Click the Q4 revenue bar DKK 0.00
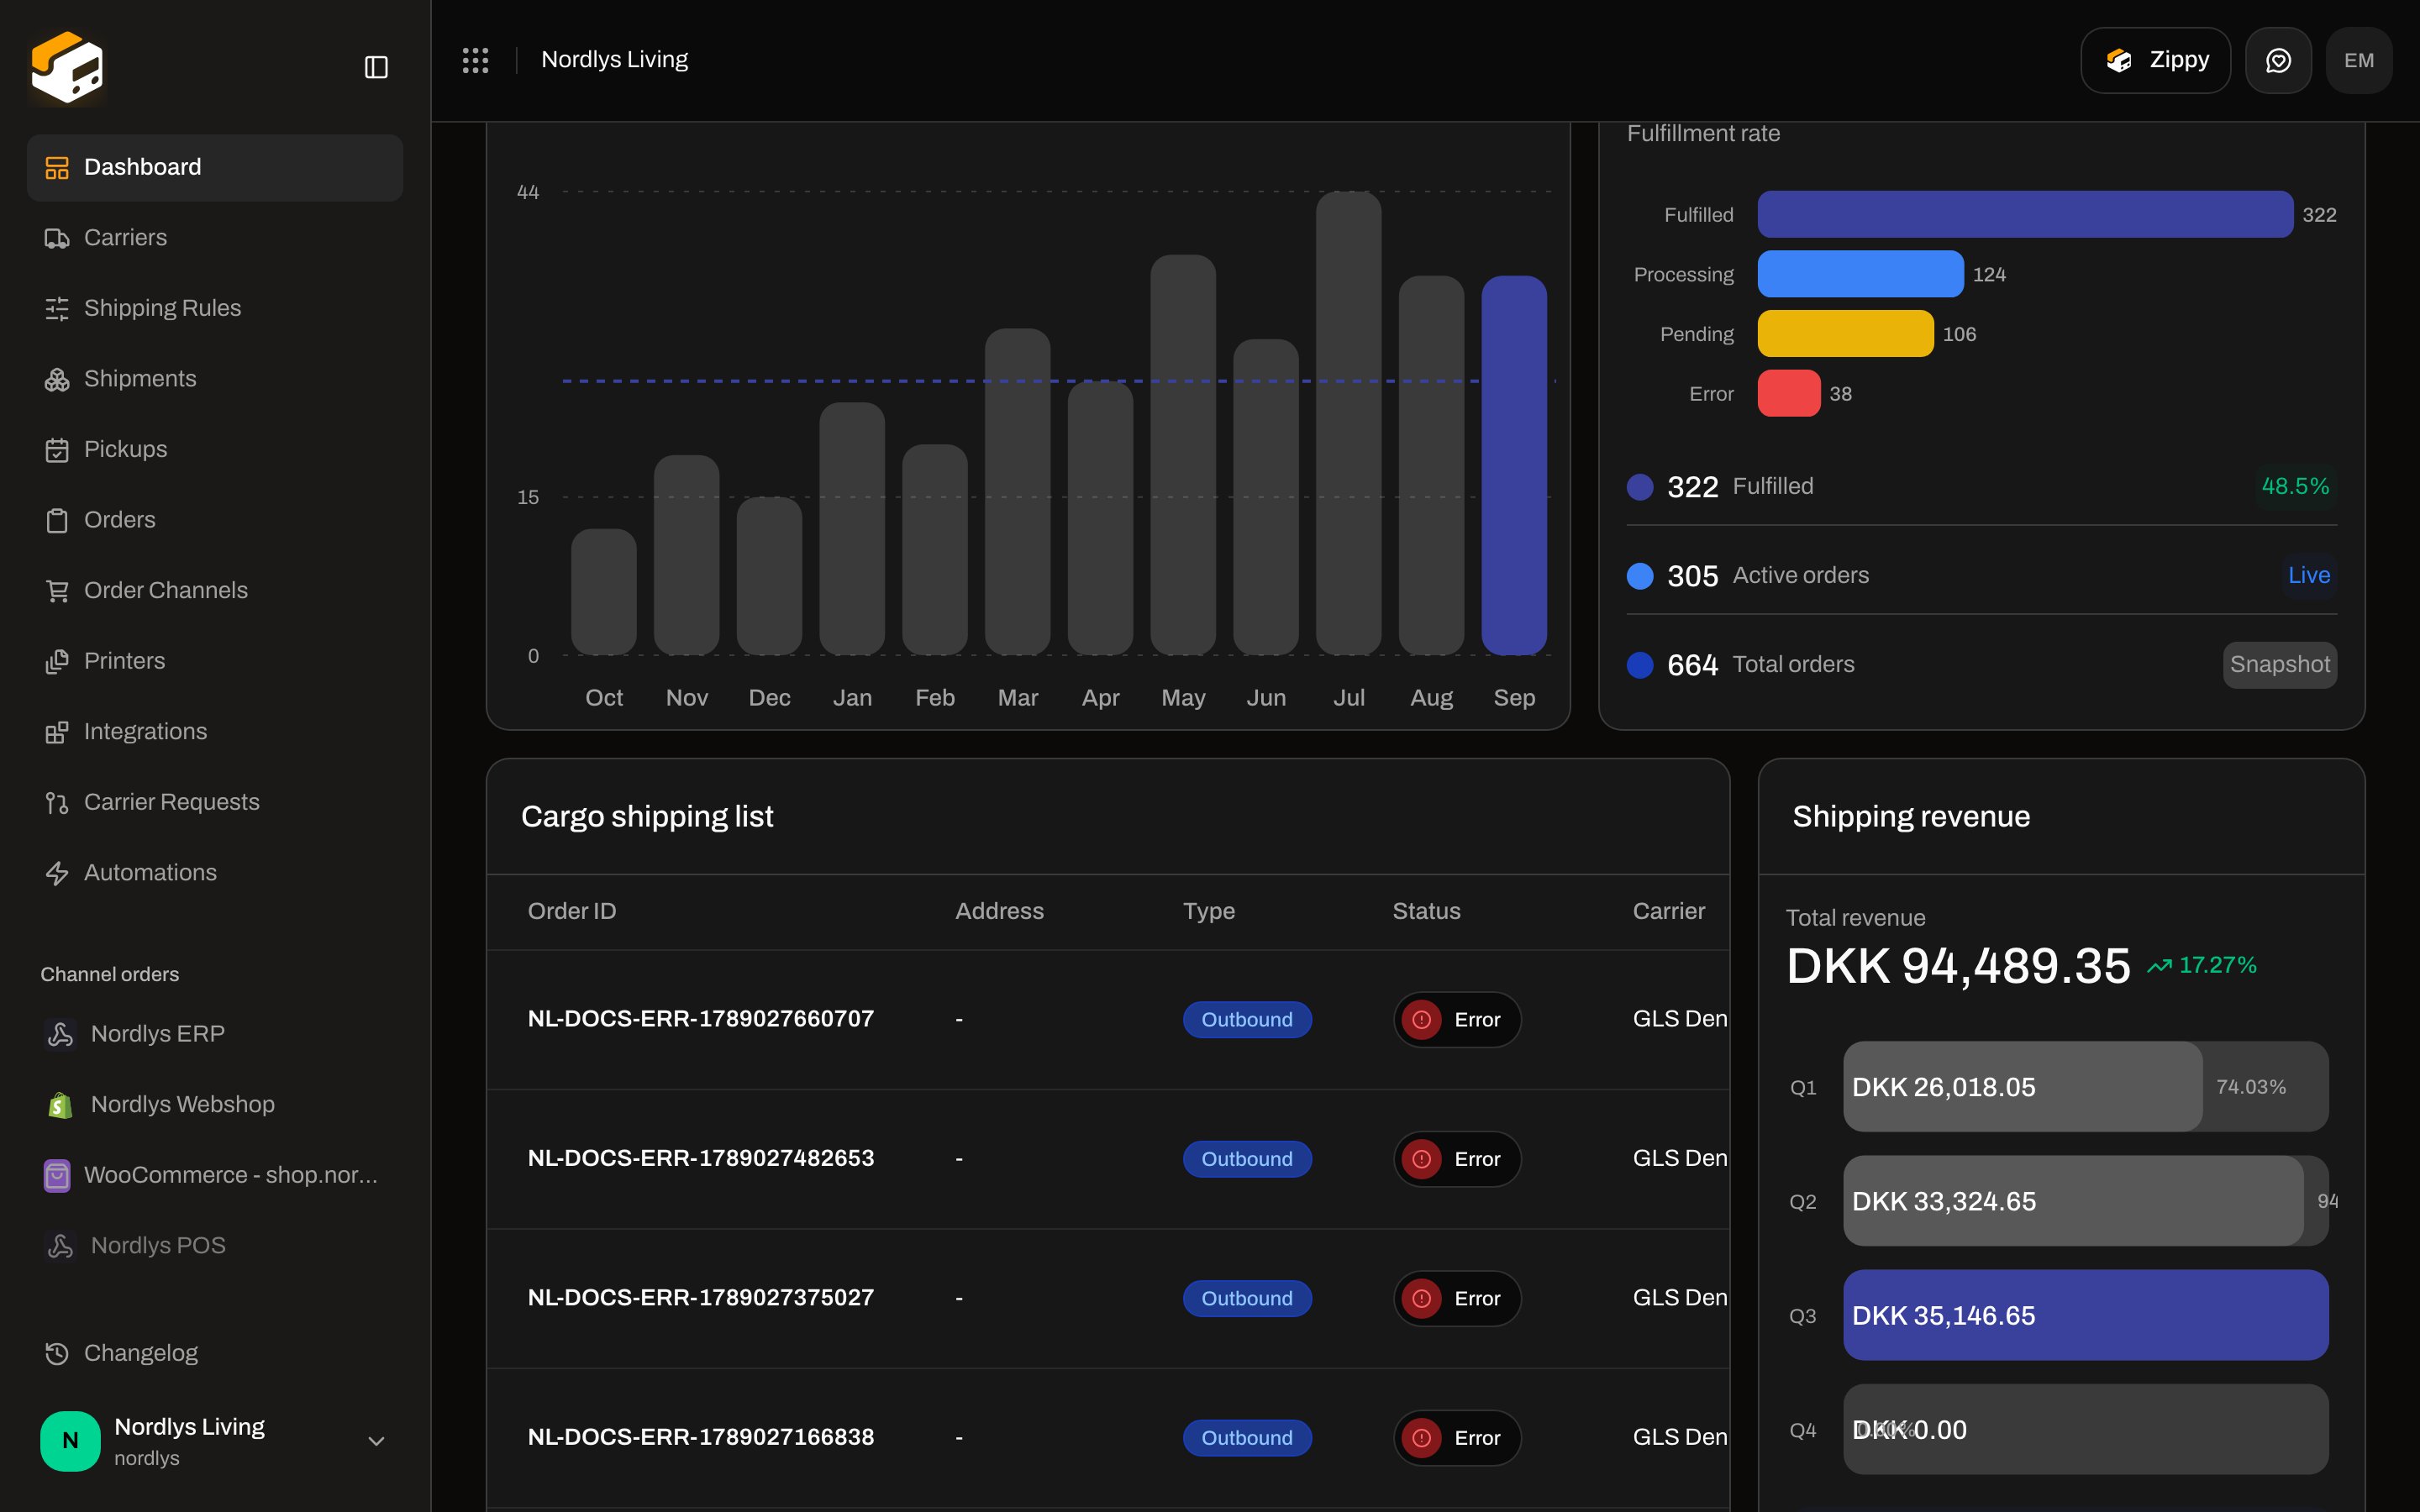The height and width of the screenshot is (1512, 2420). click(2086, 1429)
